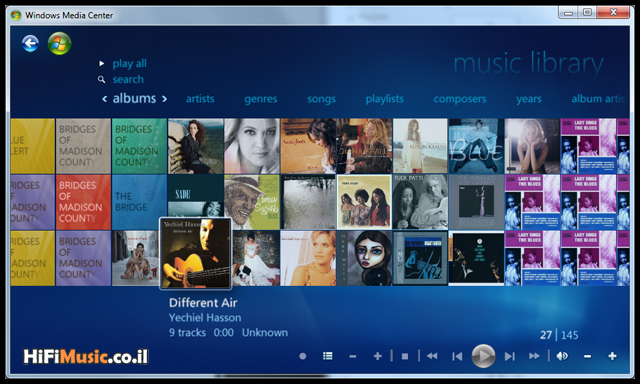Click left chevron beside albums
The height and width of the screenshot is (384, 640).
coord(104,99)
